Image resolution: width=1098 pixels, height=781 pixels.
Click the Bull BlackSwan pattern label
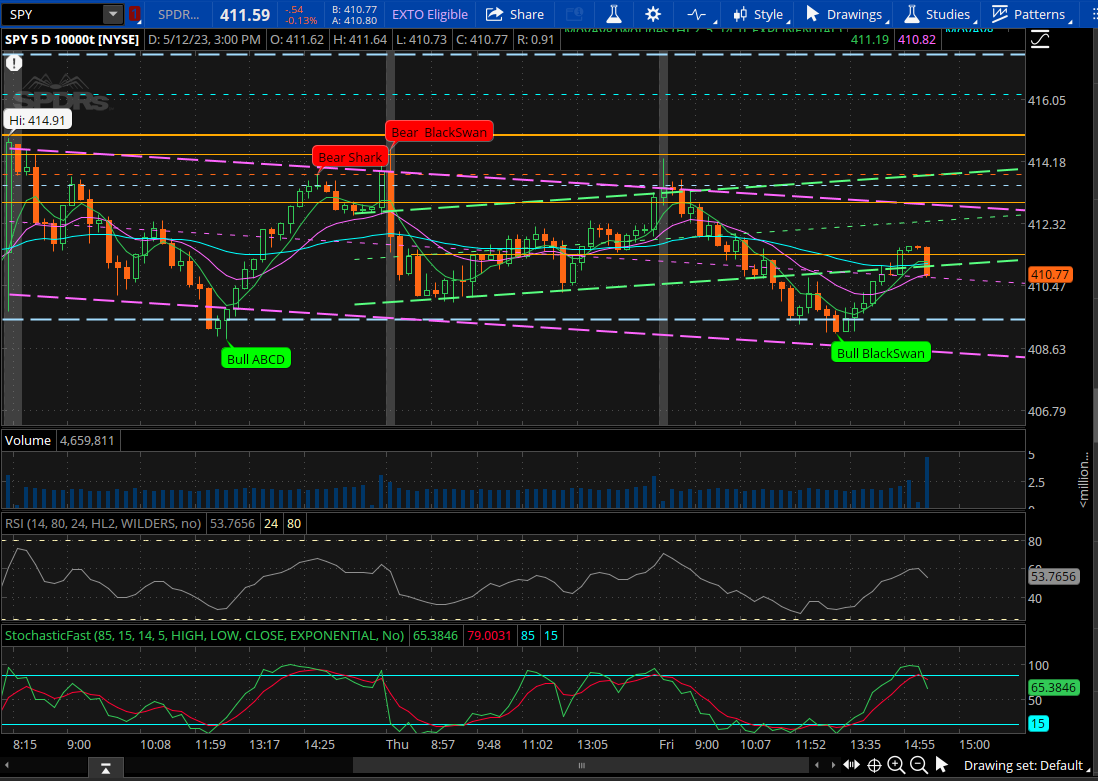pos(881,352)
